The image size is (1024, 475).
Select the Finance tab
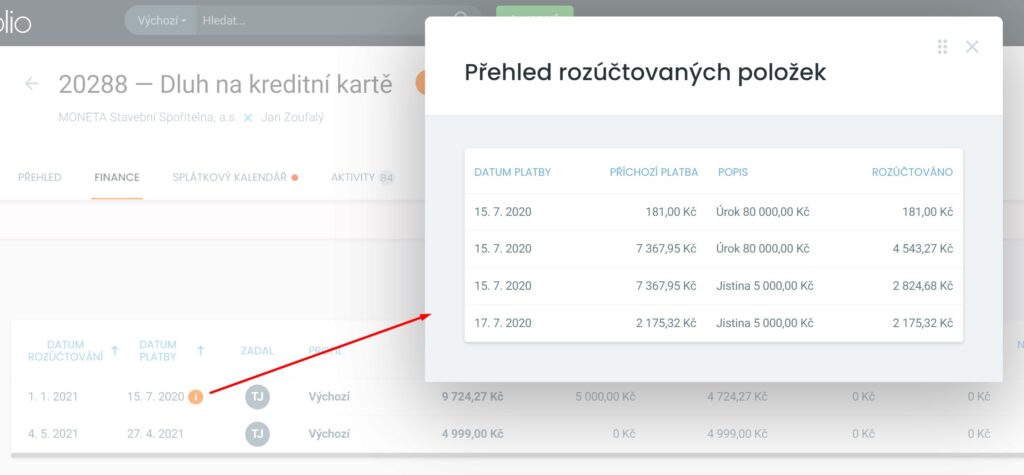click(x=116, y=178)
